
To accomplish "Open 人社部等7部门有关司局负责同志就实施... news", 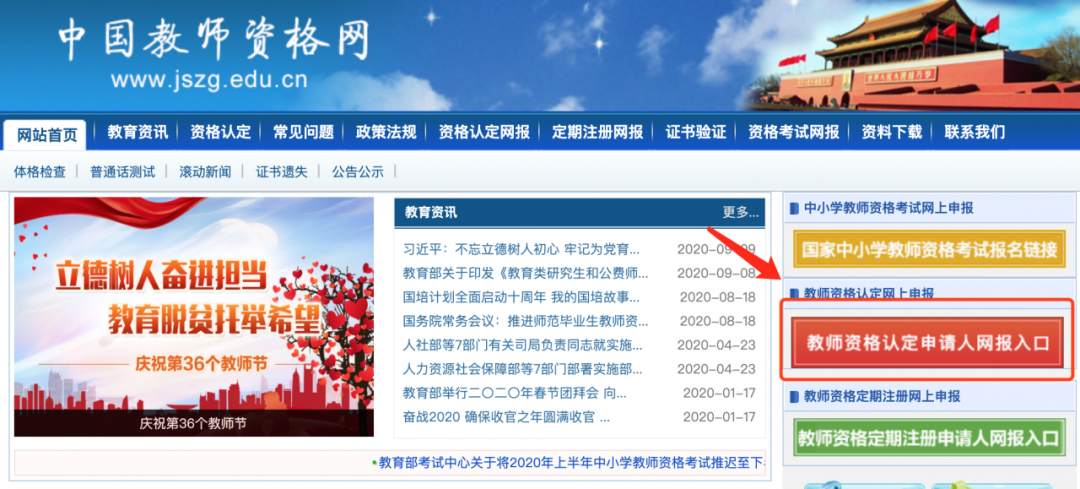I will (x=523, y=345).
